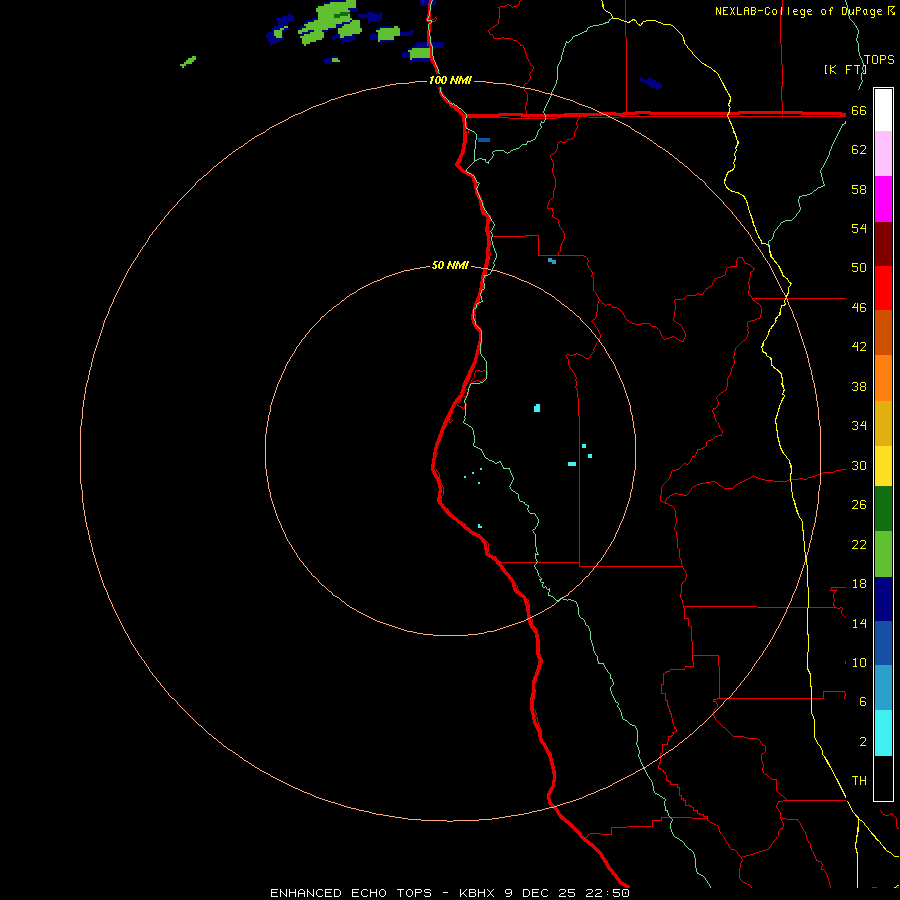Click the legend value 26

pyautogui.click(x=859, y=505)
